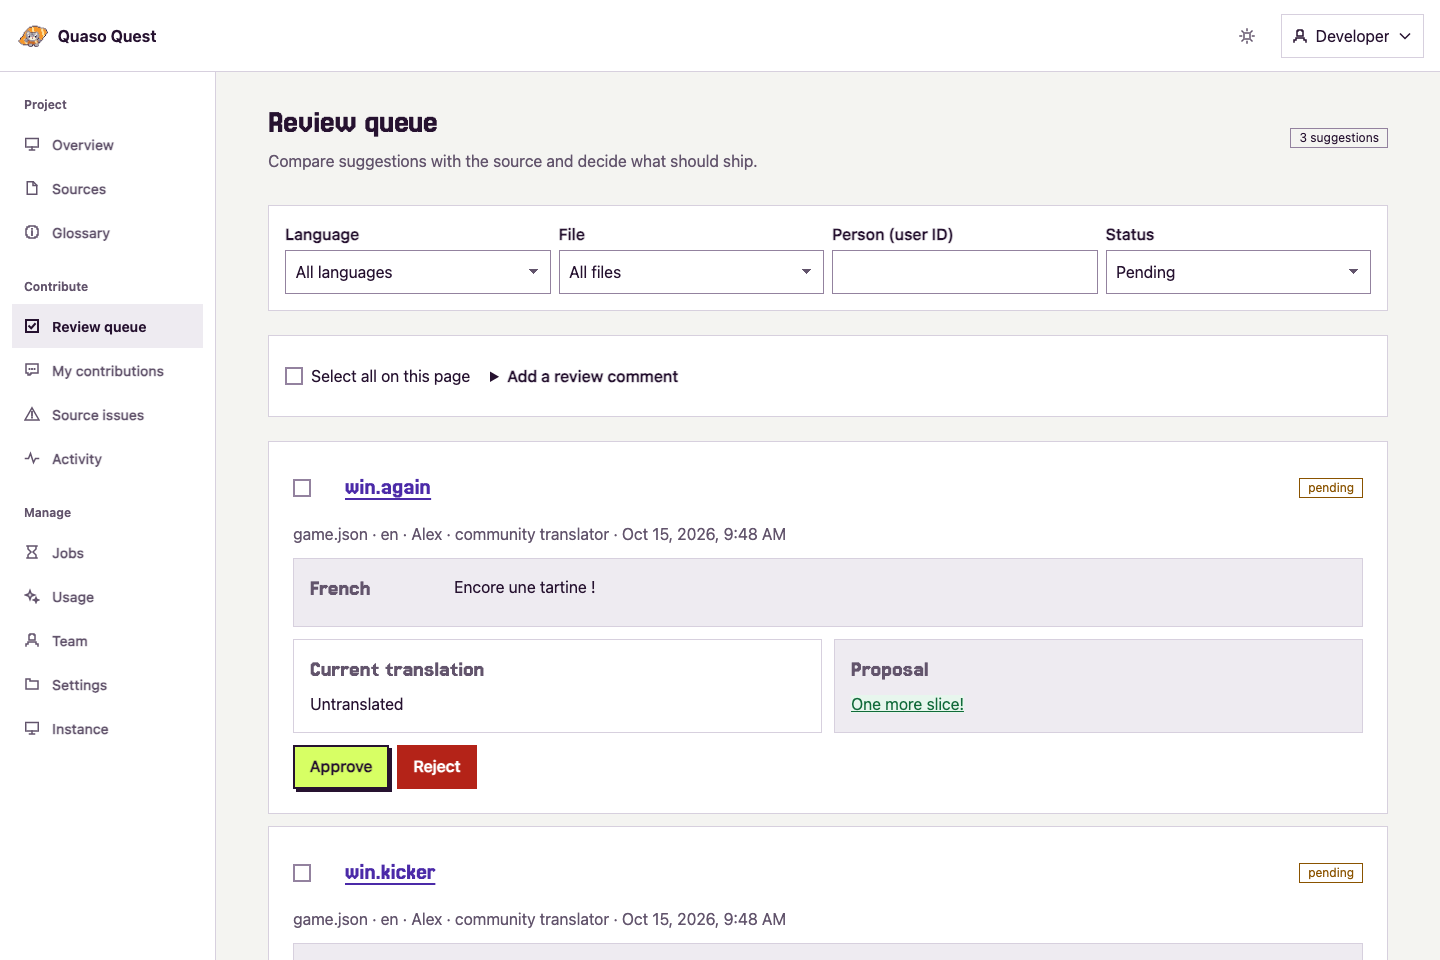Open My contributions page
Screen dimensions: 1440x960
[x=108, y=371]
